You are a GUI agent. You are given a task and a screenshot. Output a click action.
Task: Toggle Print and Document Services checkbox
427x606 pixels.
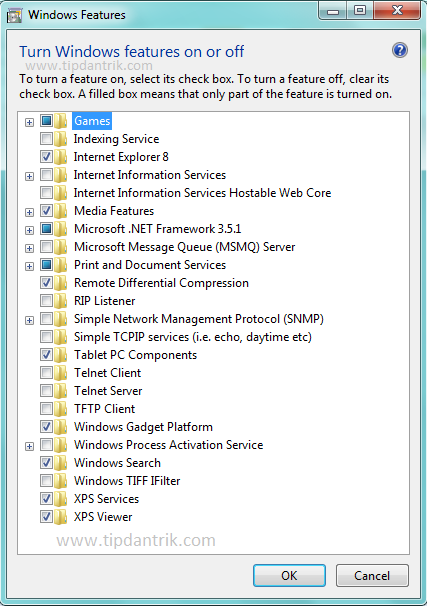pos(46,265)
